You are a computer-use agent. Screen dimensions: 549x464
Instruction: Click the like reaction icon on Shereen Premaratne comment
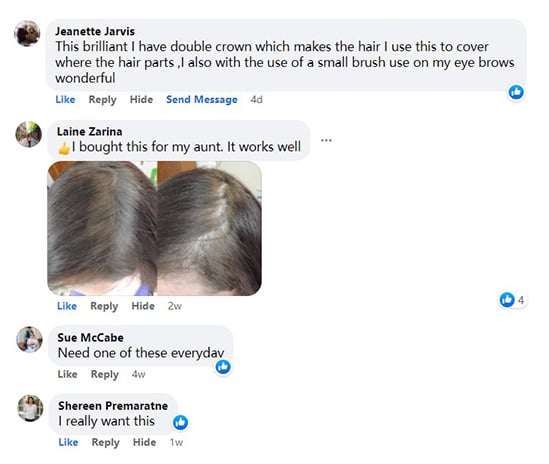tap(181, 422)
